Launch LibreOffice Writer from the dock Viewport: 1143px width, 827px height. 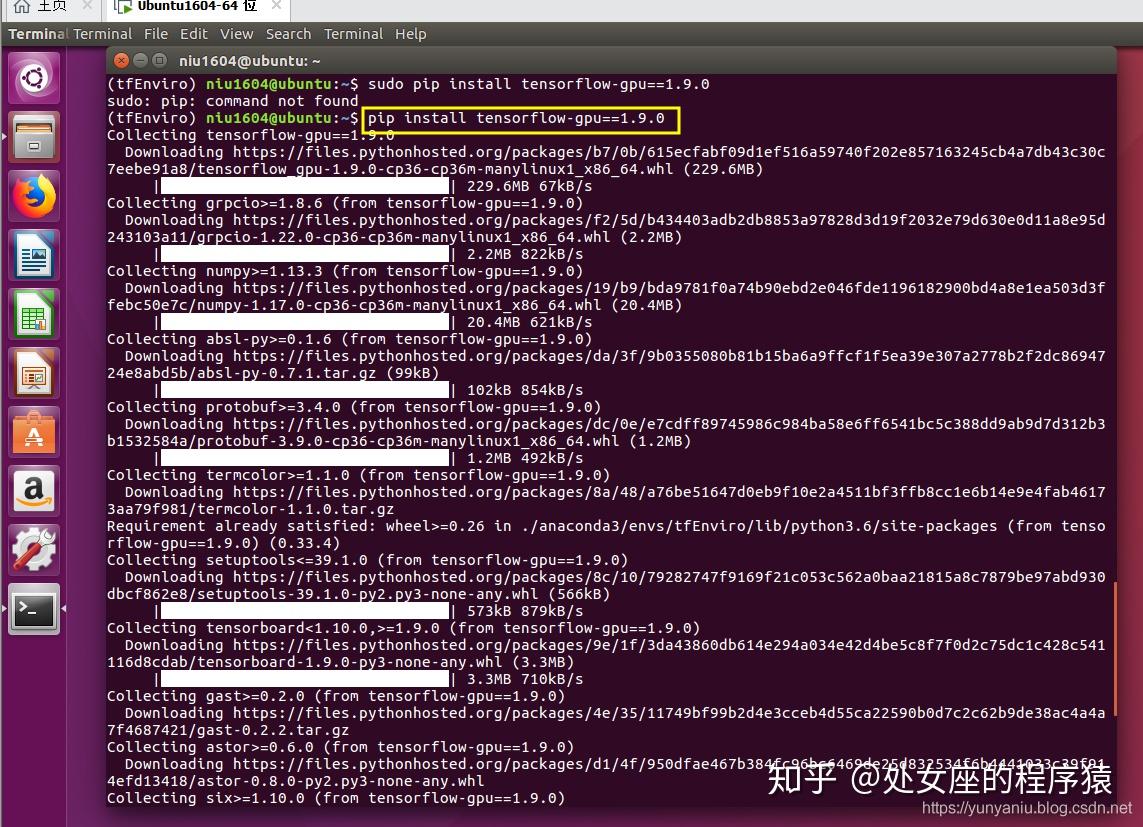click(x=34, y=255)
